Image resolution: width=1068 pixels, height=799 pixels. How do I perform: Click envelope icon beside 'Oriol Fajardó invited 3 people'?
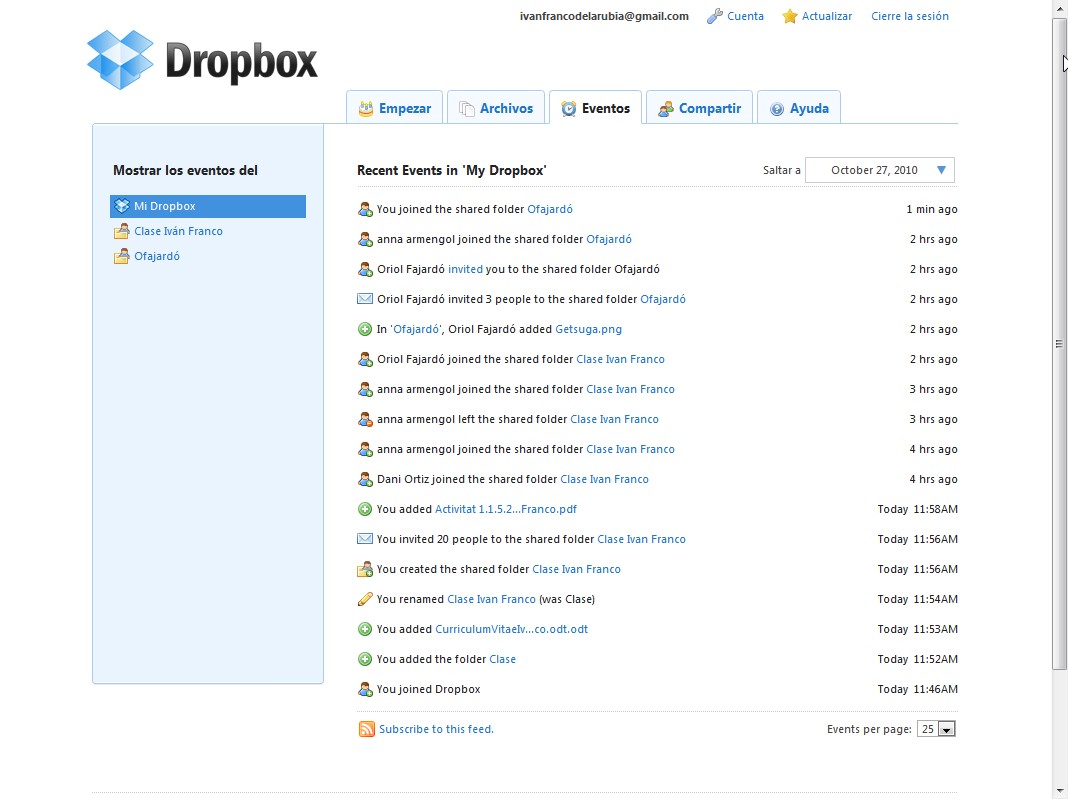365,299
